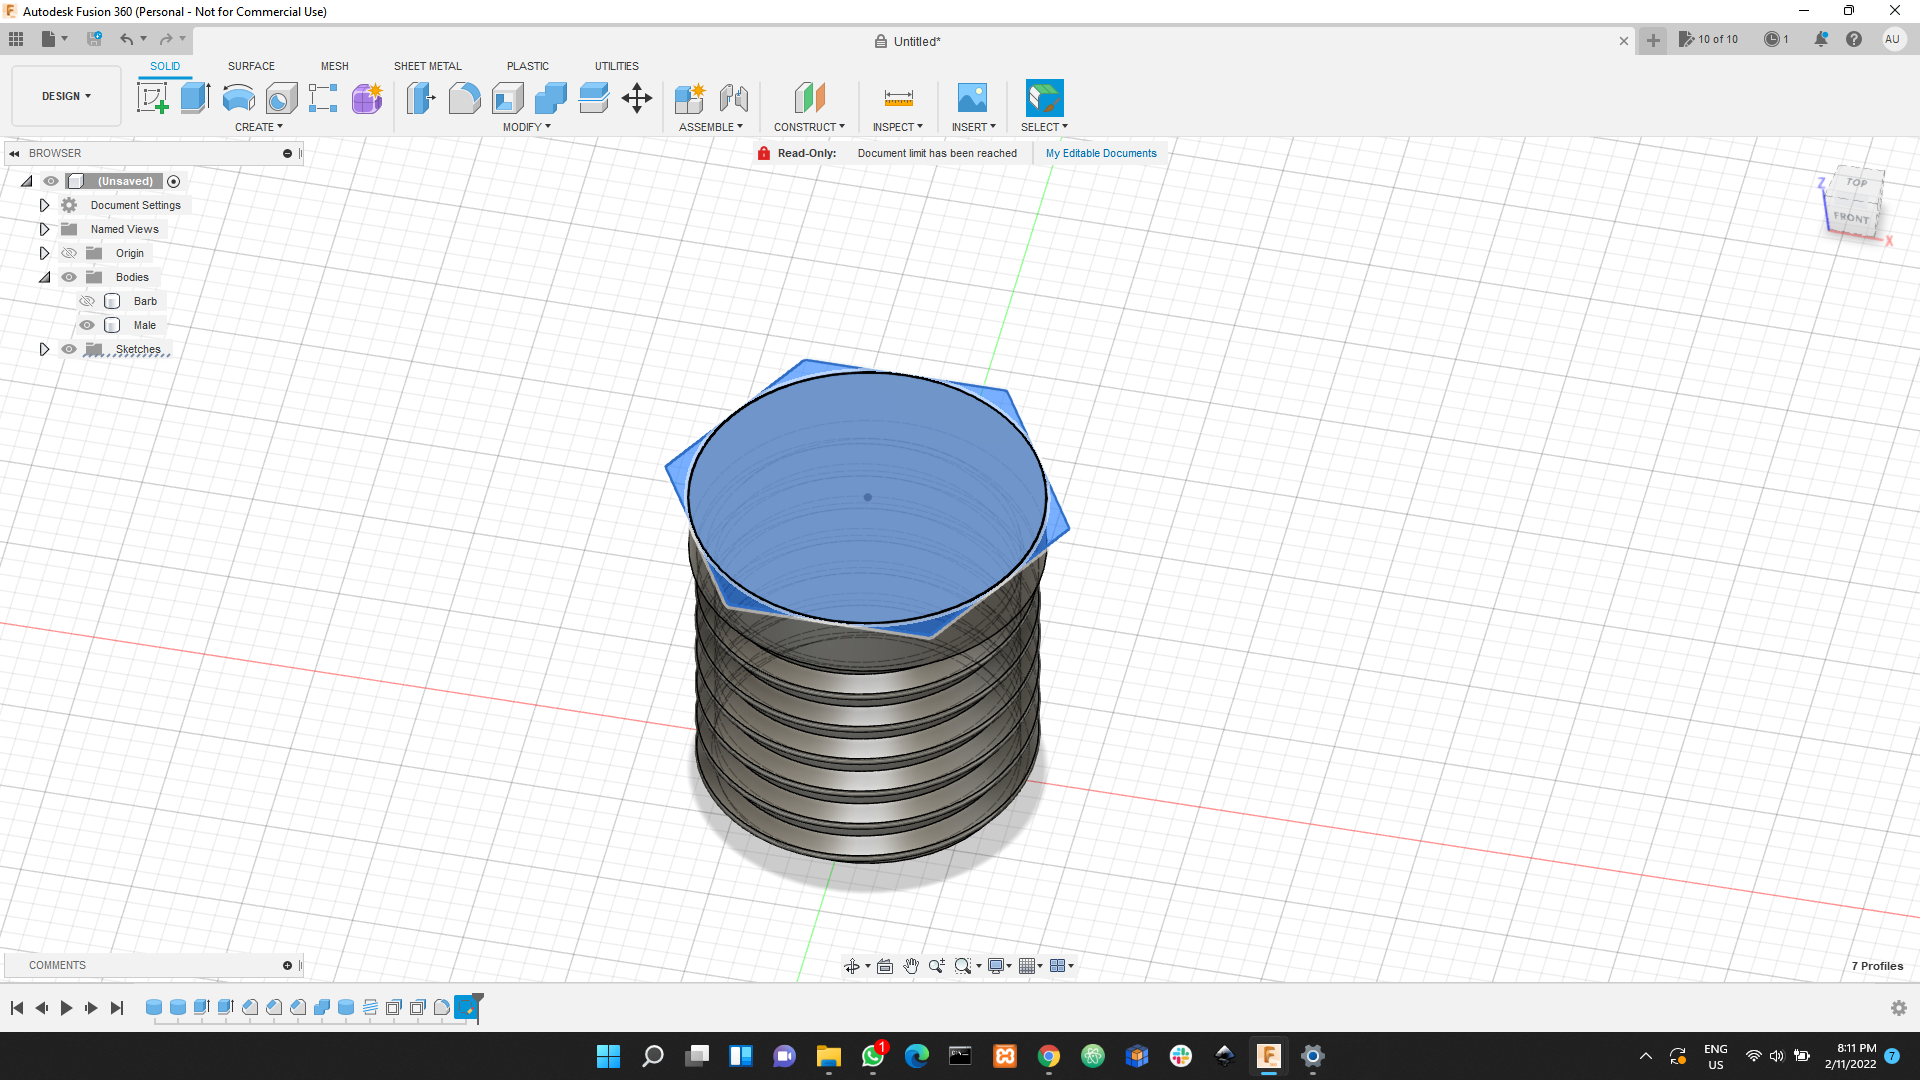
Task: Switch to the Sheet Metal tab
Action: [x=427, y=66]
